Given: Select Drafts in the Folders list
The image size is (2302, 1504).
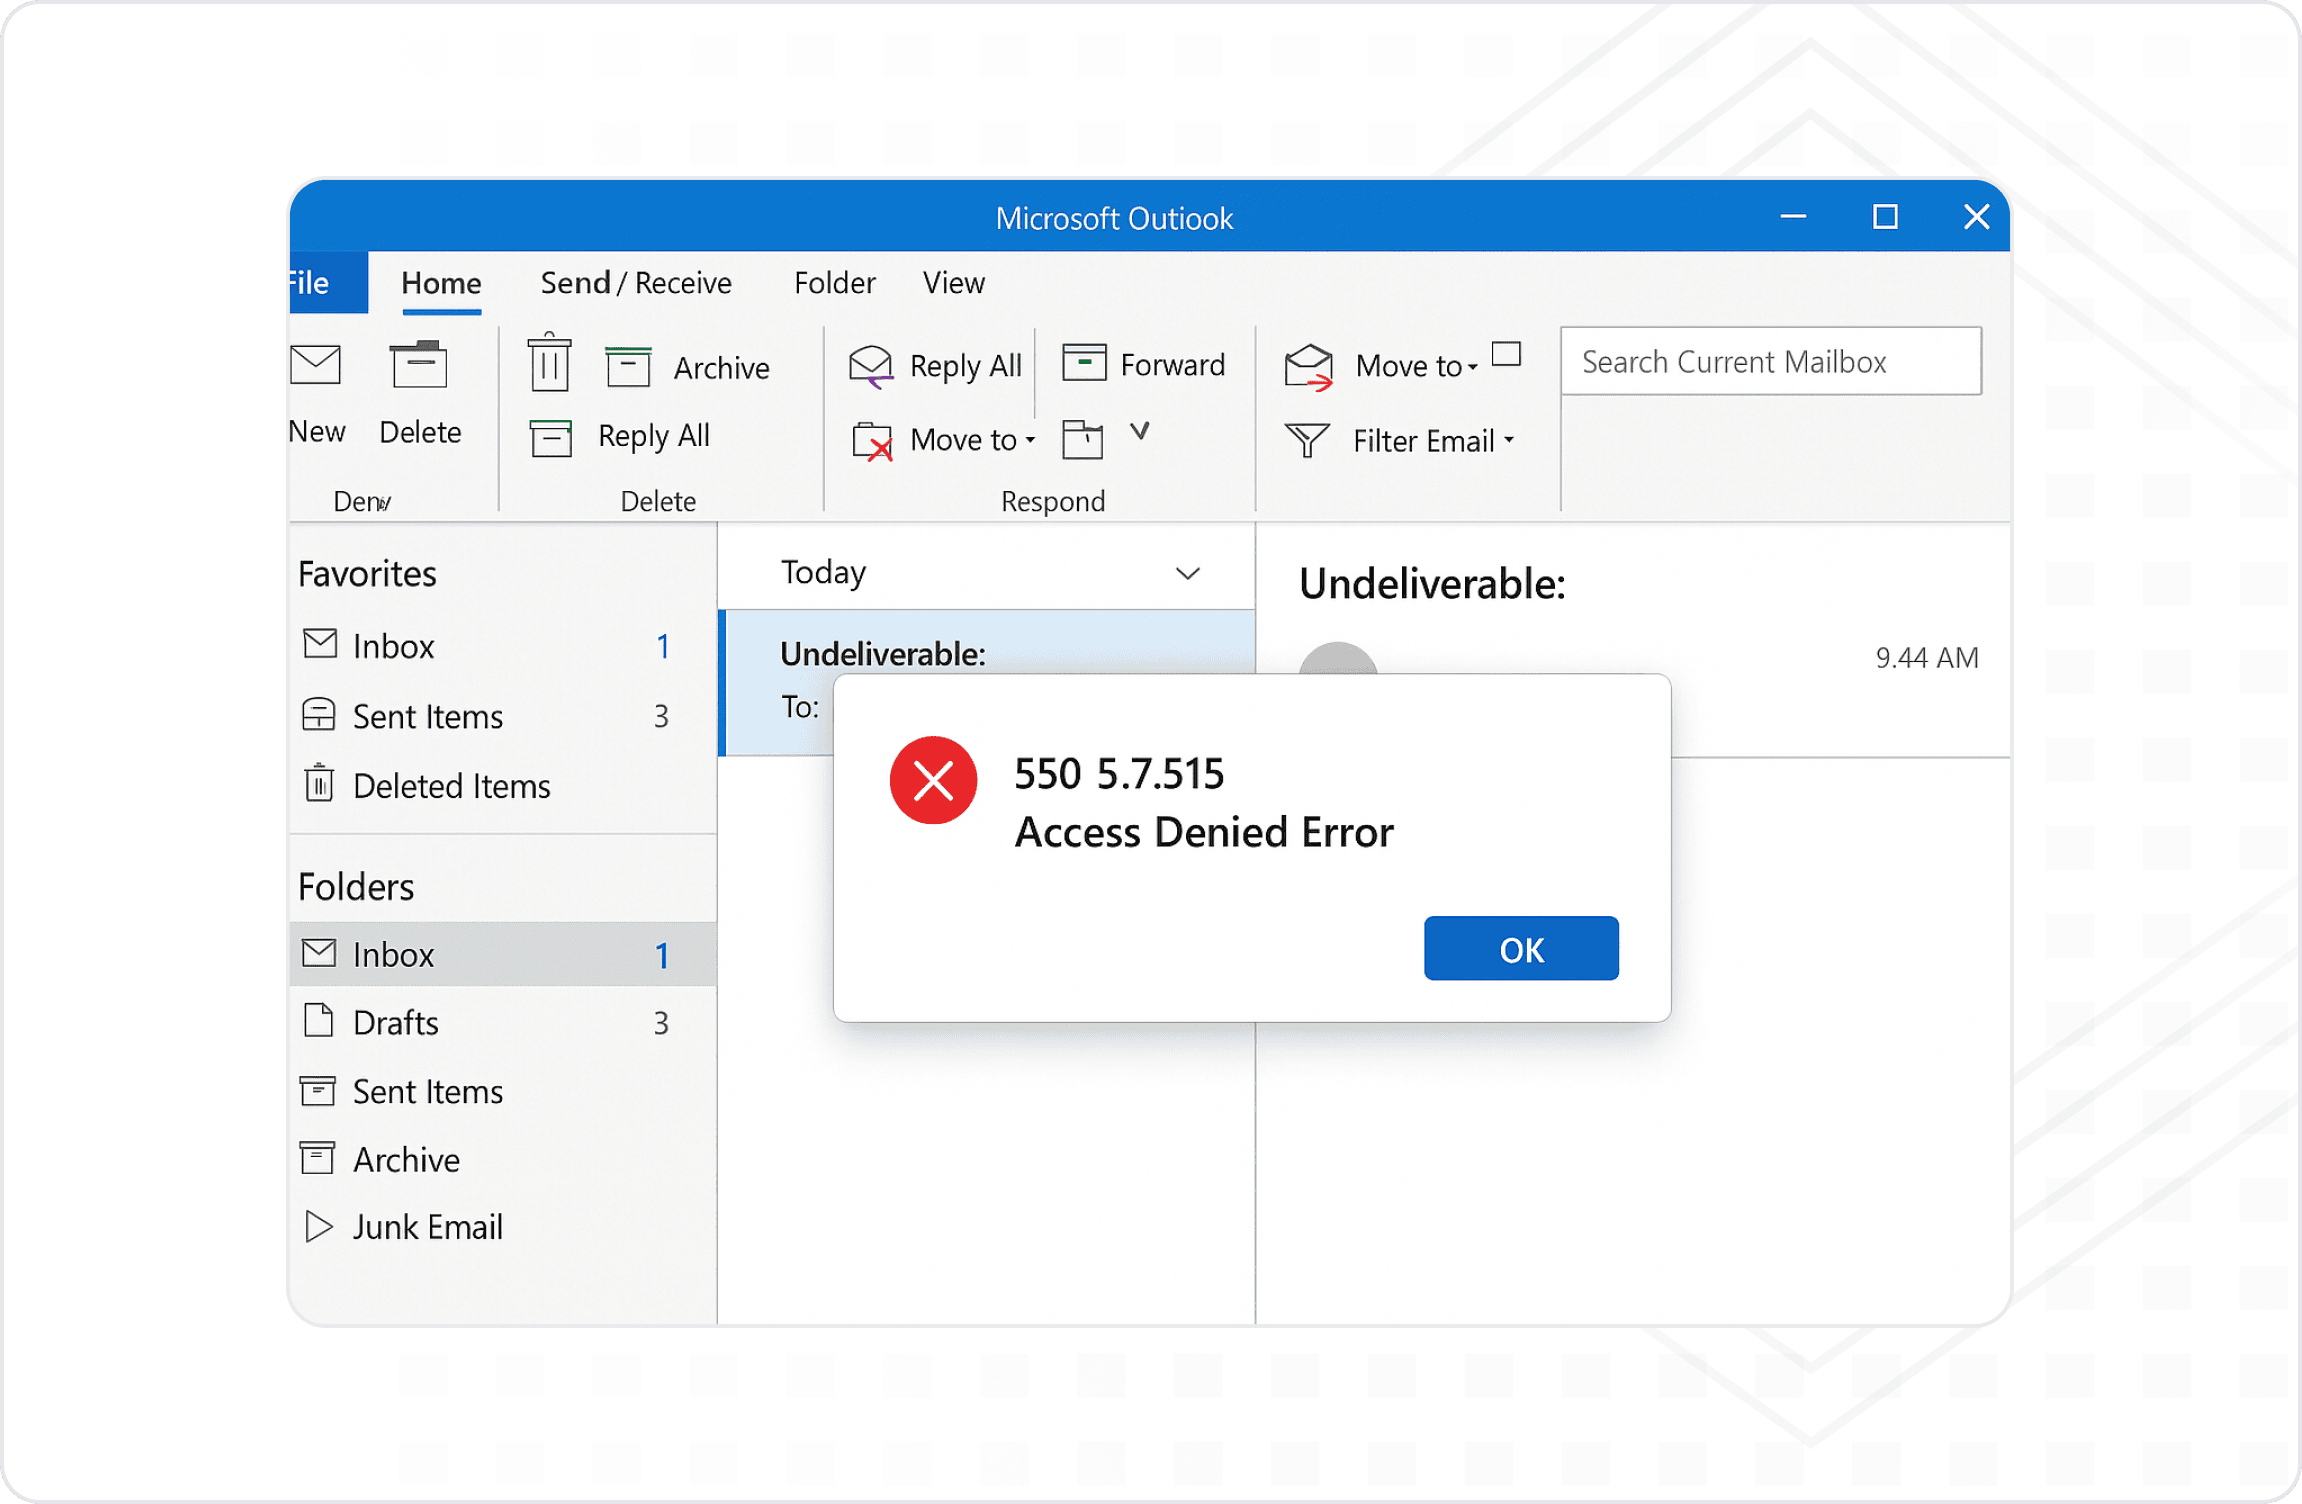Looking at the screenshot, I should click(x=502, y=1022).
